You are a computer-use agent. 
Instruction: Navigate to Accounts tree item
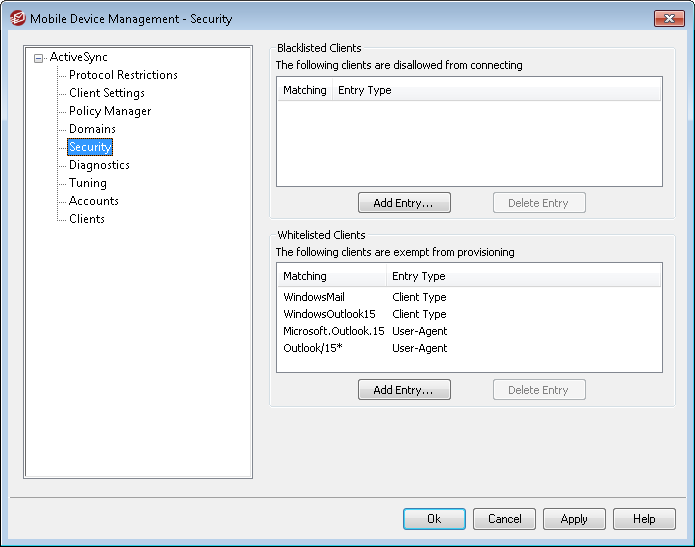tap(94, 201)
